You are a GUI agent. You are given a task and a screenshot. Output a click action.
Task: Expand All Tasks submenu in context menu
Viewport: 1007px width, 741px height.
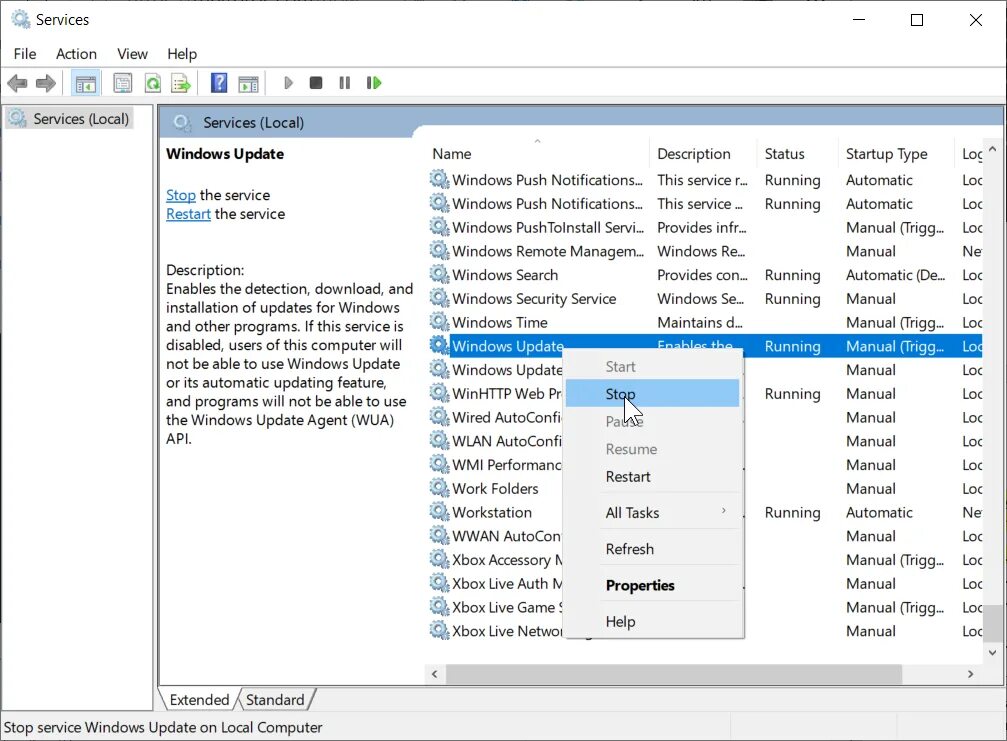pyautogui.click(x=652, y=512)
